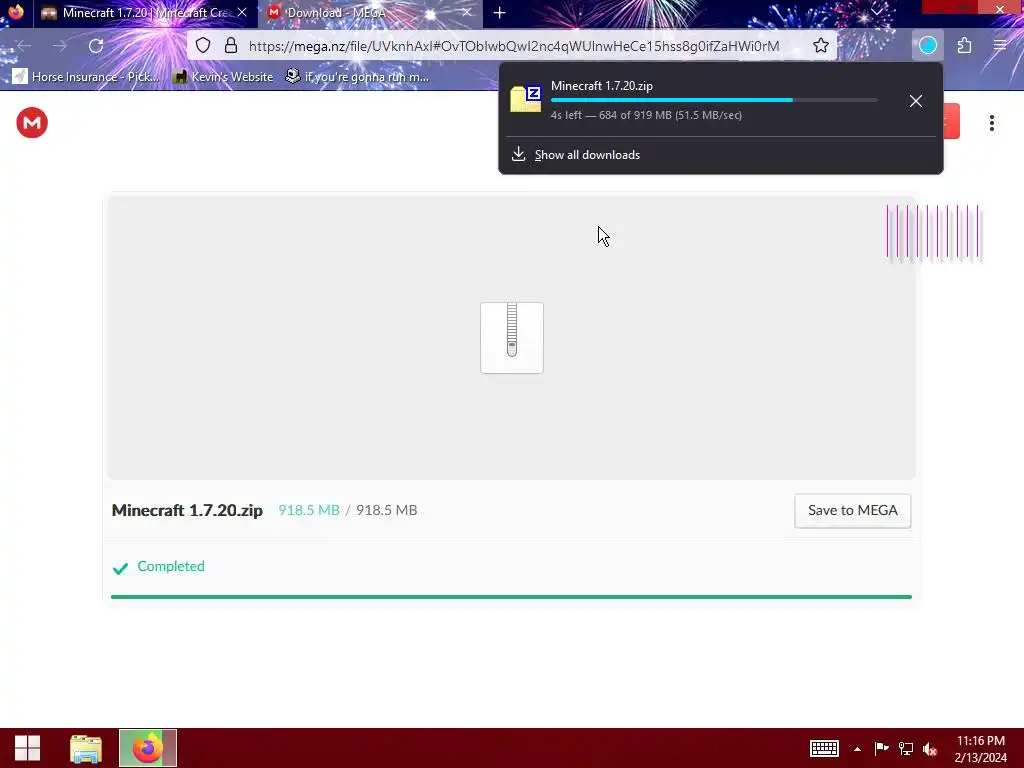
Task: Click the muted volume tray icon
Action: (930, 748)
